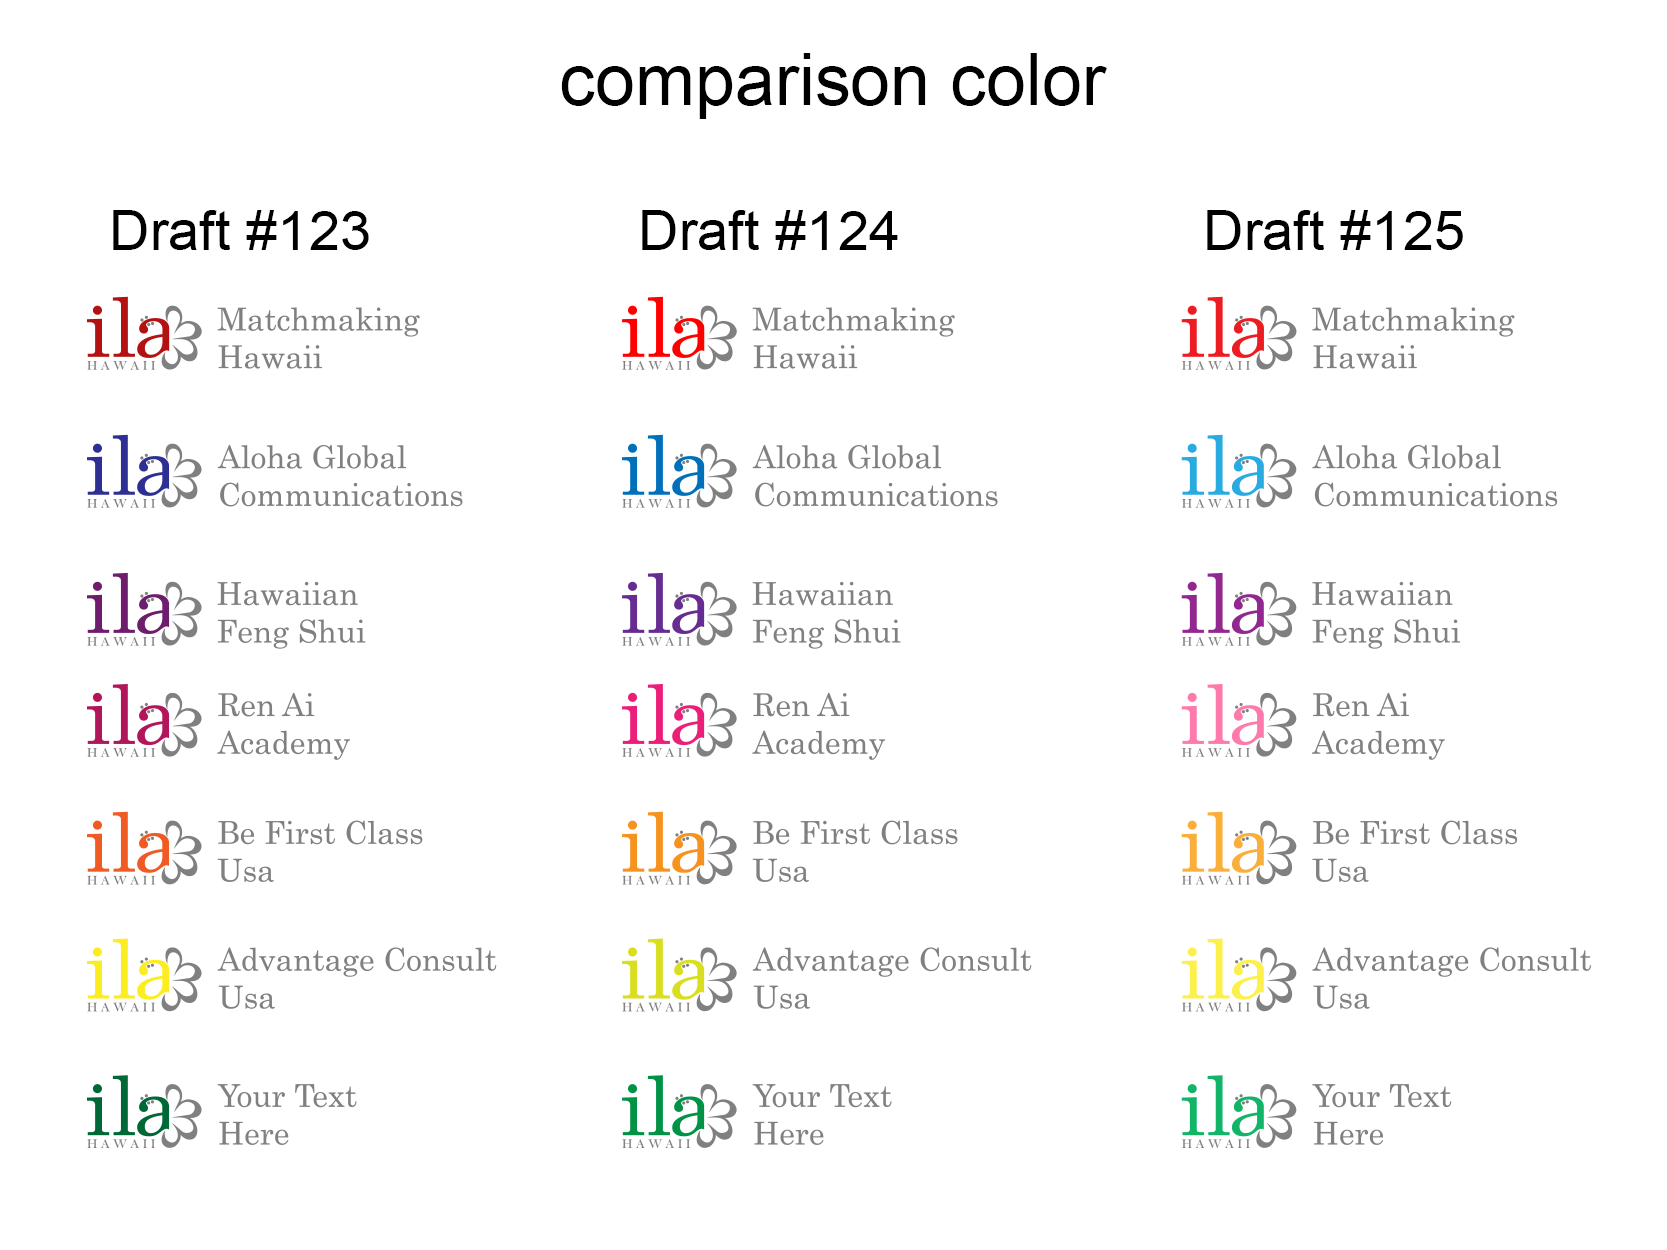Click the dark green ila logo in Draft #123
Viewport: 1667px width, 1250px height.
click(129, 1110)
